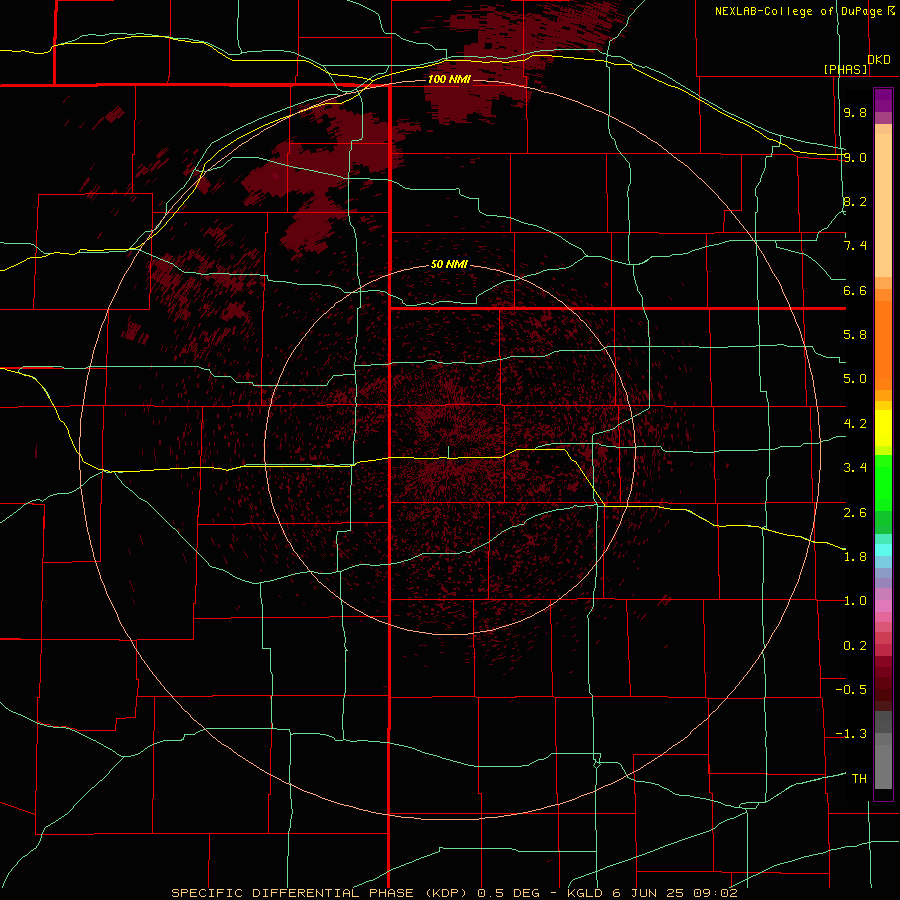Click the purple top segment of the color bar
900x900 pixels.
click(883, 100)
